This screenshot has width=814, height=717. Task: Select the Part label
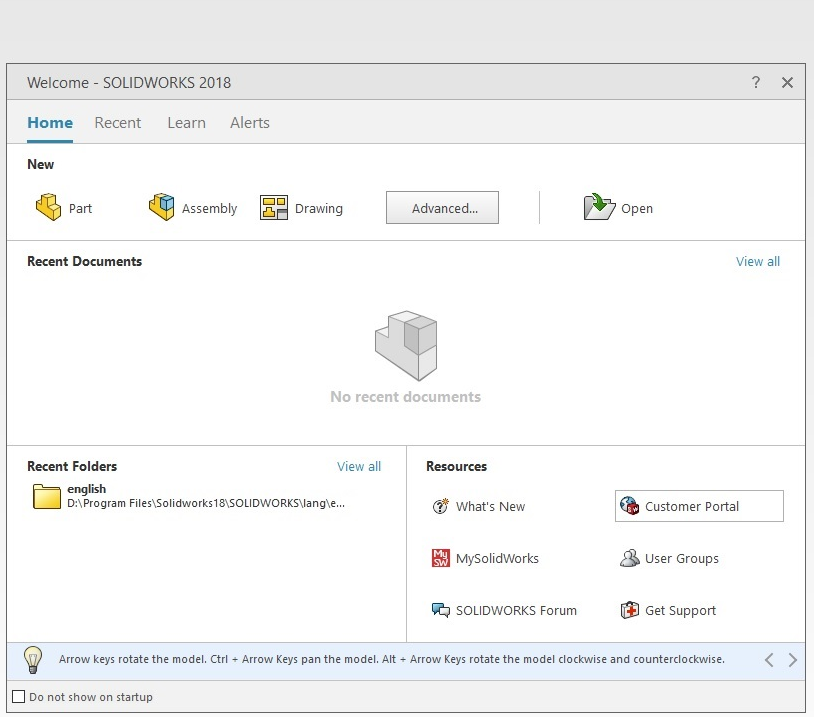click(80, 208)
